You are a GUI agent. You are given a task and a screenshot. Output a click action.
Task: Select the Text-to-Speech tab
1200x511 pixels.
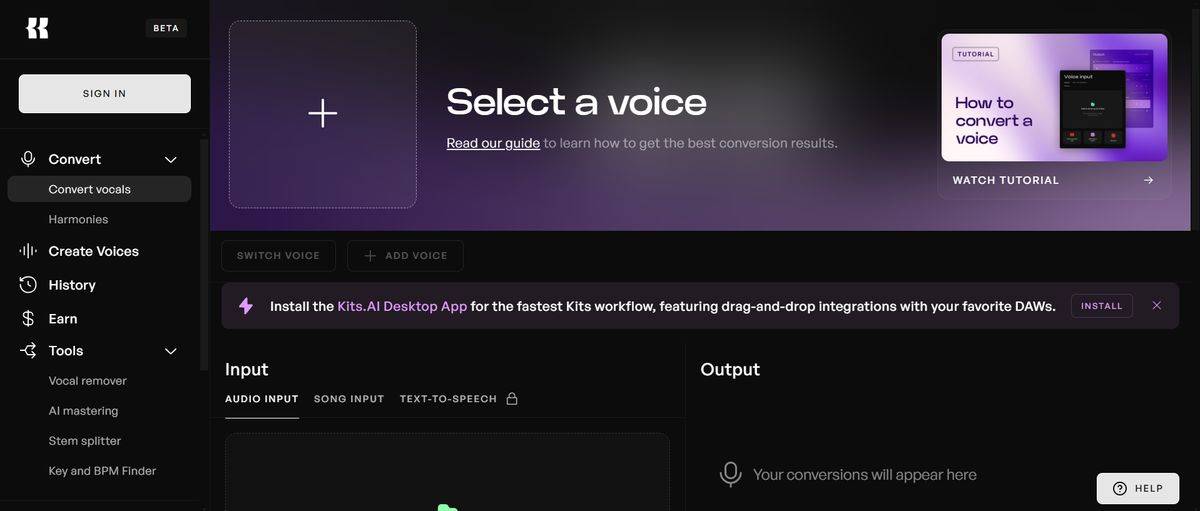[x=448, y=399]
